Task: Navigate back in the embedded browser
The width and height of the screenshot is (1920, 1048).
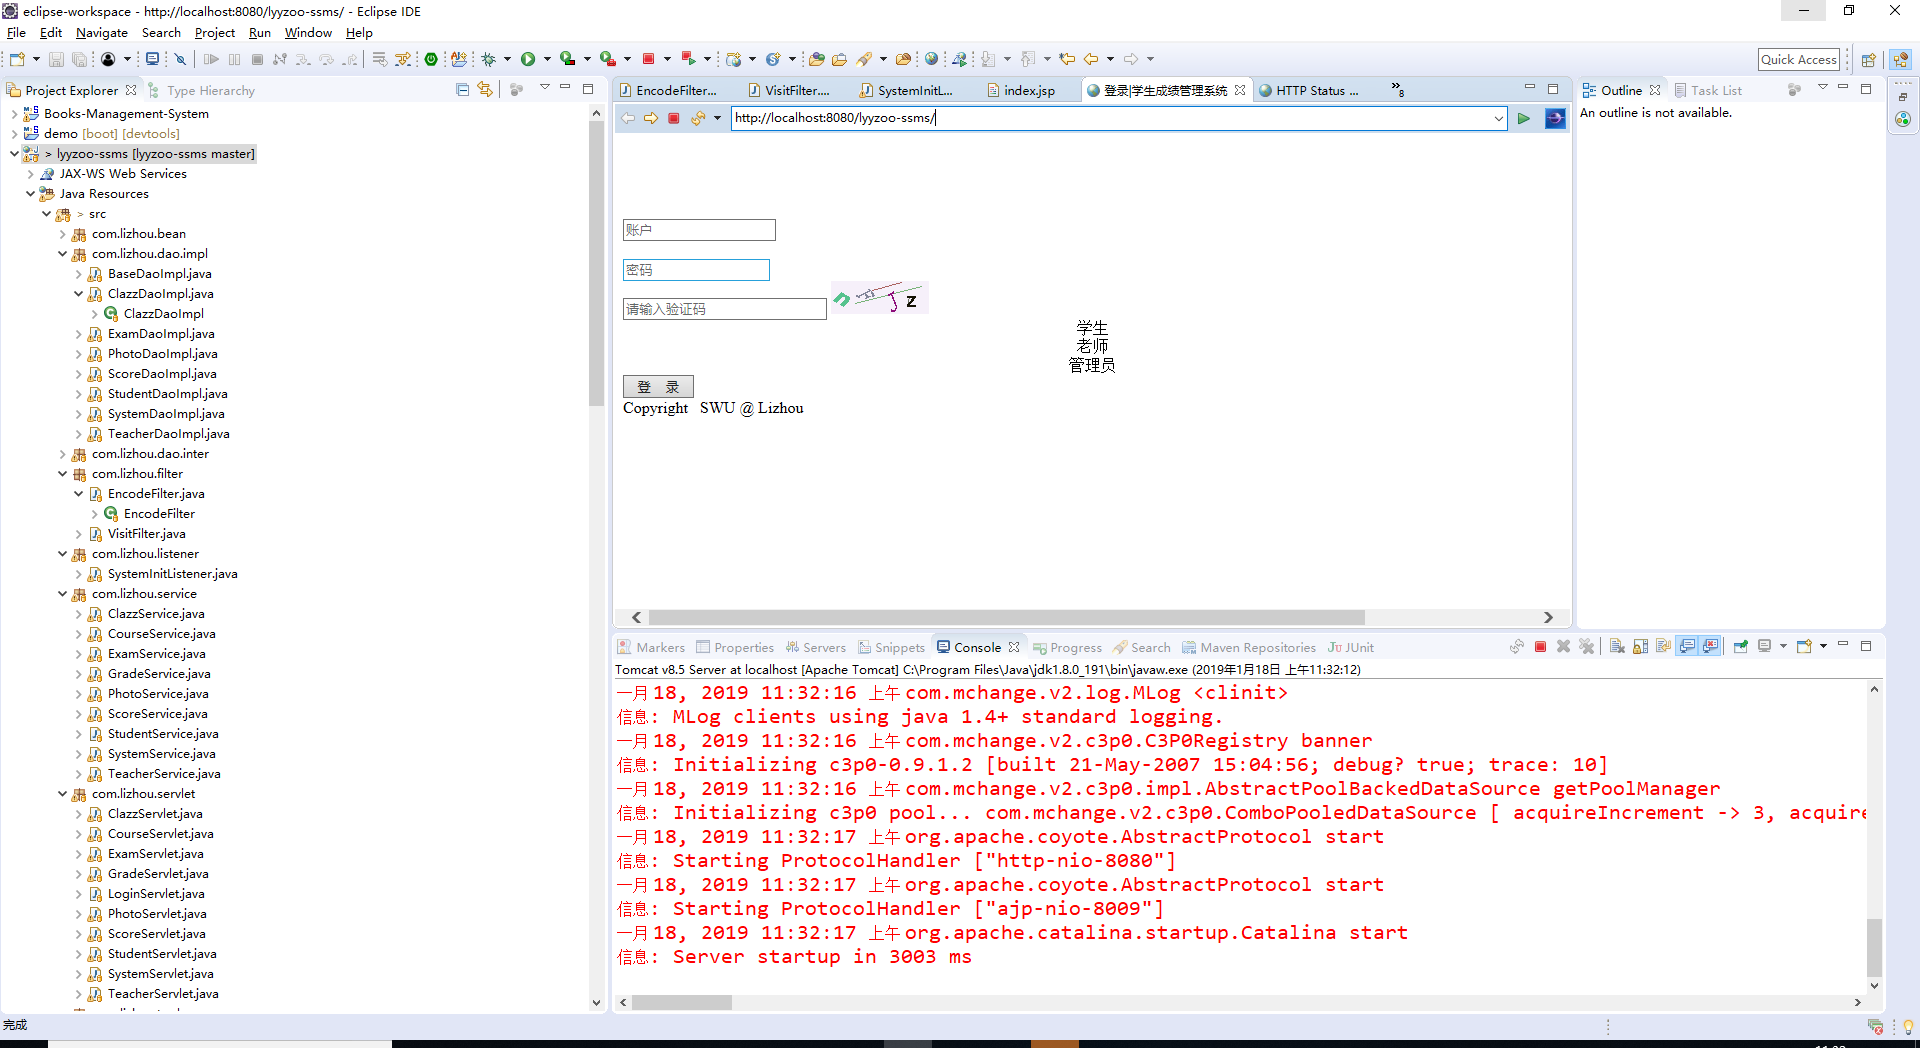Action: [628, 118]
